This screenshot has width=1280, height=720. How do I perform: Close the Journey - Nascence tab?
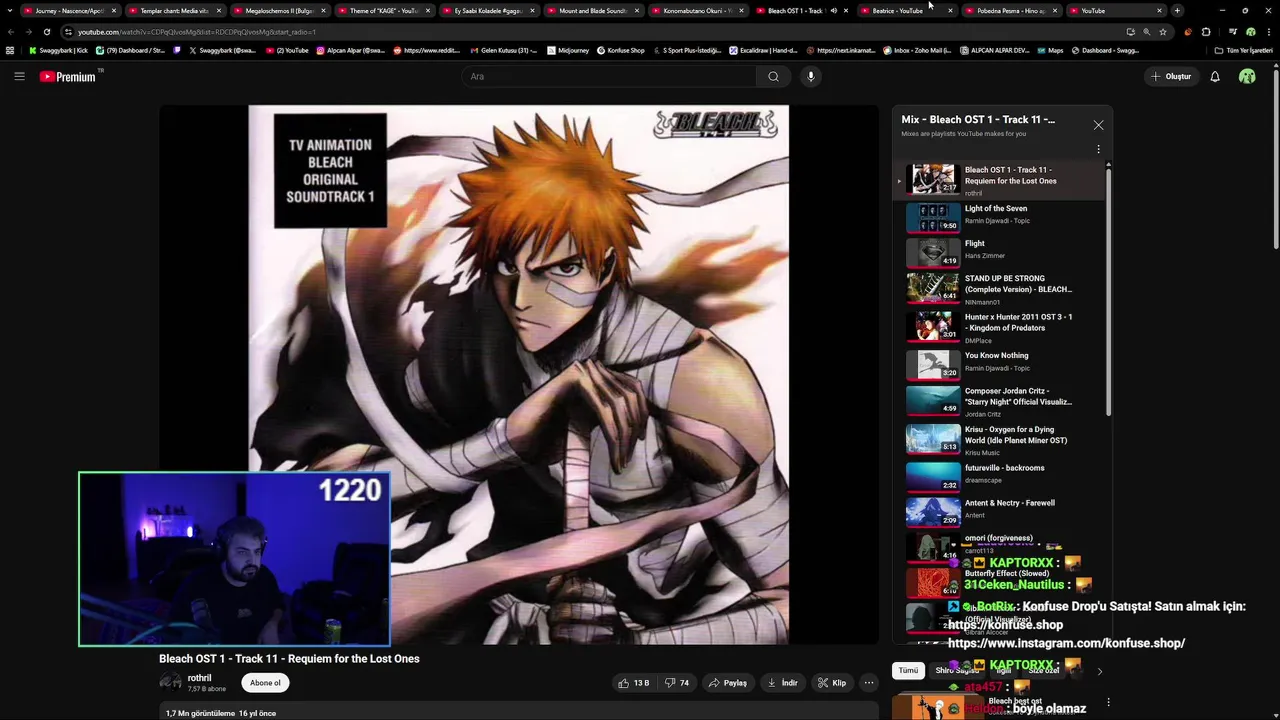(x=114, y=11)
